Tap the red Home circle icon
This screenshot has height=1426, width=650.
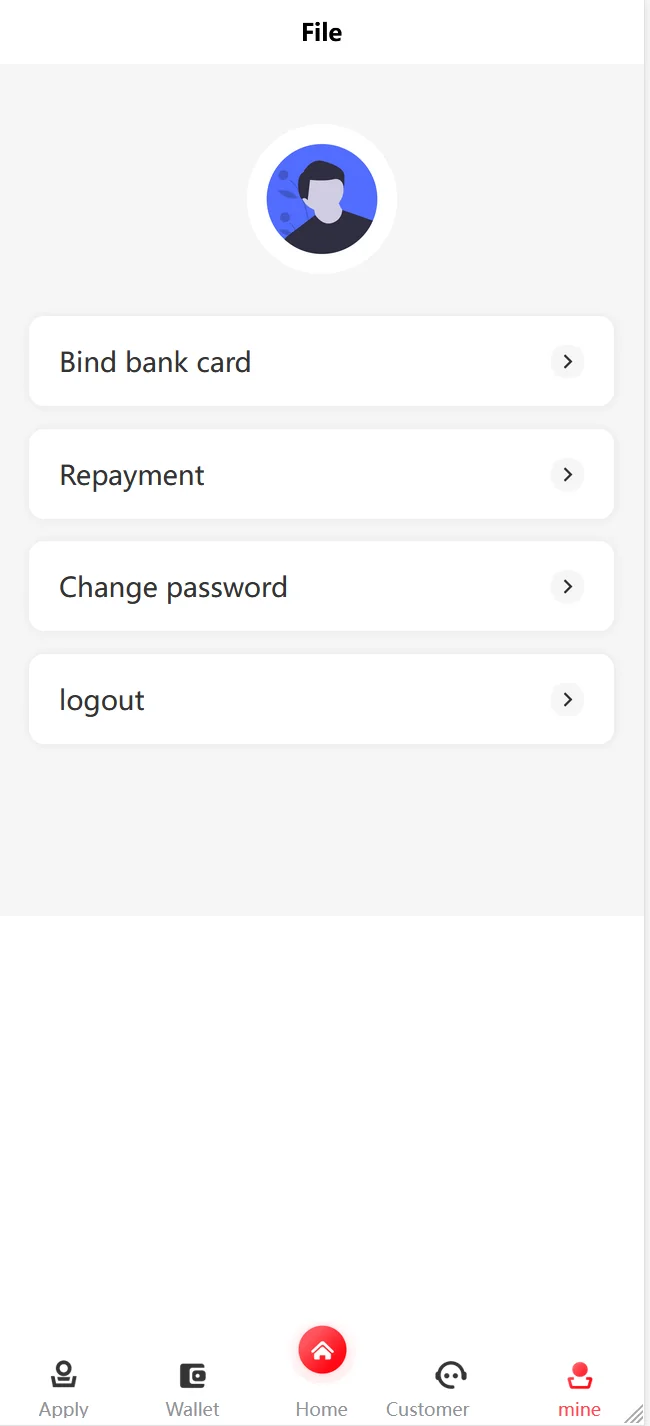pos(322,1351)
